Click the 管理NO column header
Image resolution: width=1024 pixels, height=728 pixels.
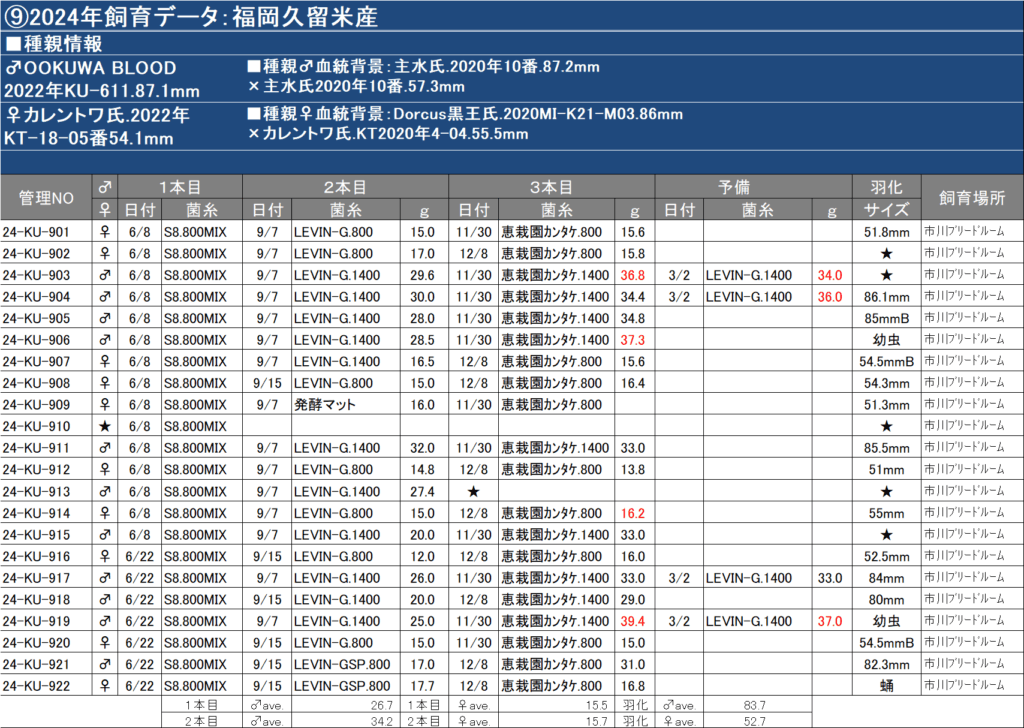47,198
